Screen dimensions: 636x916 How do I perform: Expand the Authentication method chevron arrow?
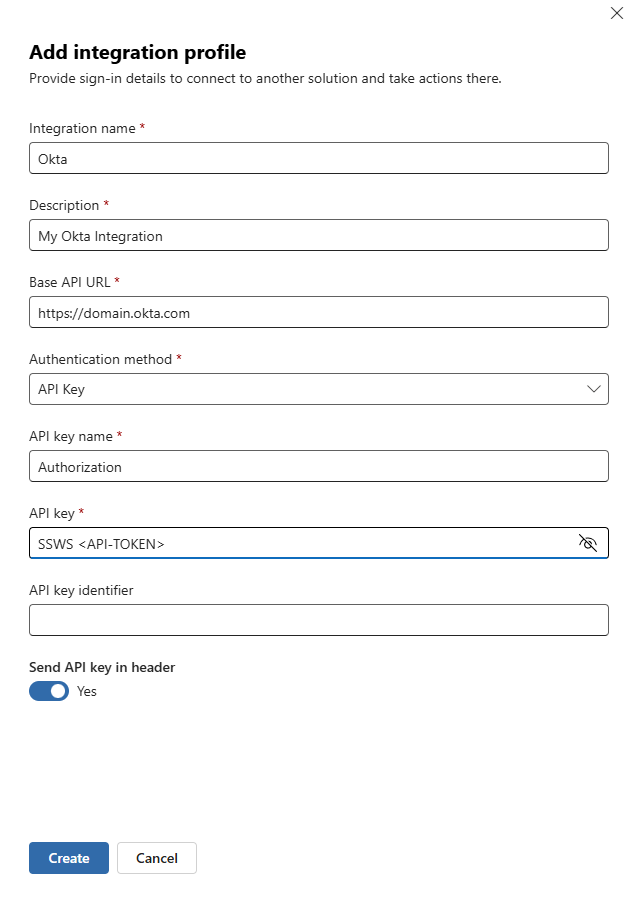[593, 389]
